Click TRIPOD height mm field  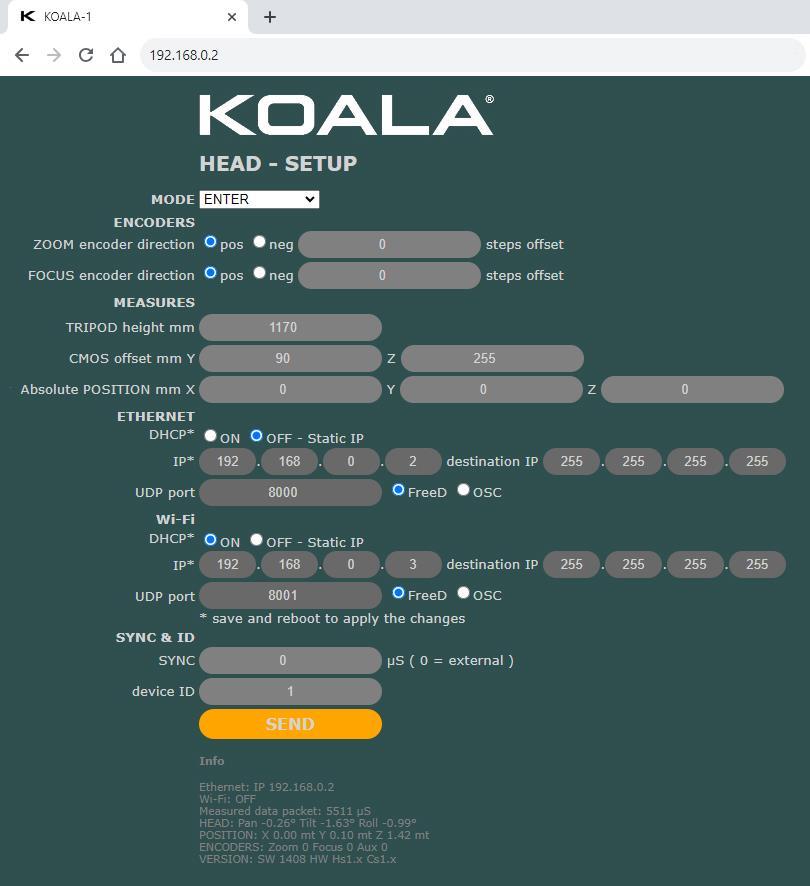[291, 327]
